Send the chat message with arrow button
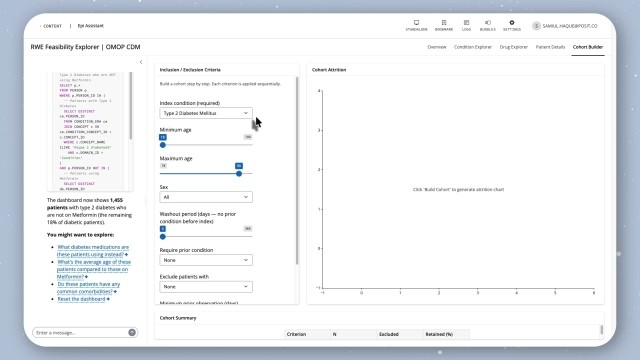 [x=132, y=333]
